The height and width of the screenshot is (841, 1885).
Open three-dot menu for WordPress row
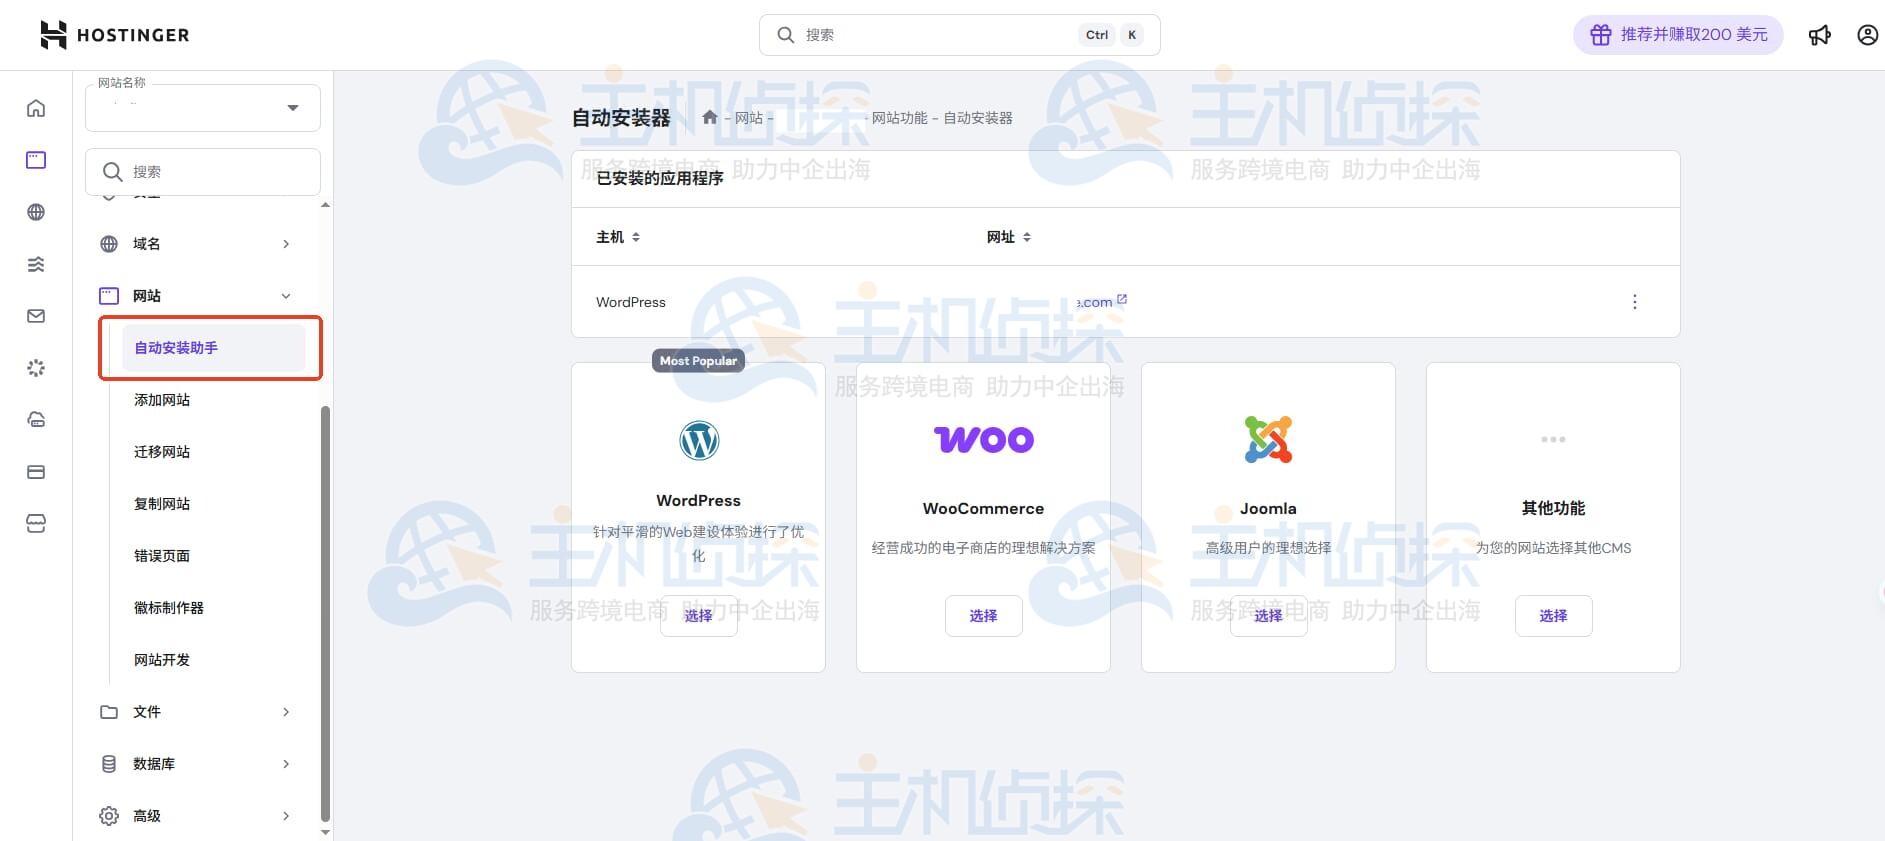click(x=1634, y=302)
